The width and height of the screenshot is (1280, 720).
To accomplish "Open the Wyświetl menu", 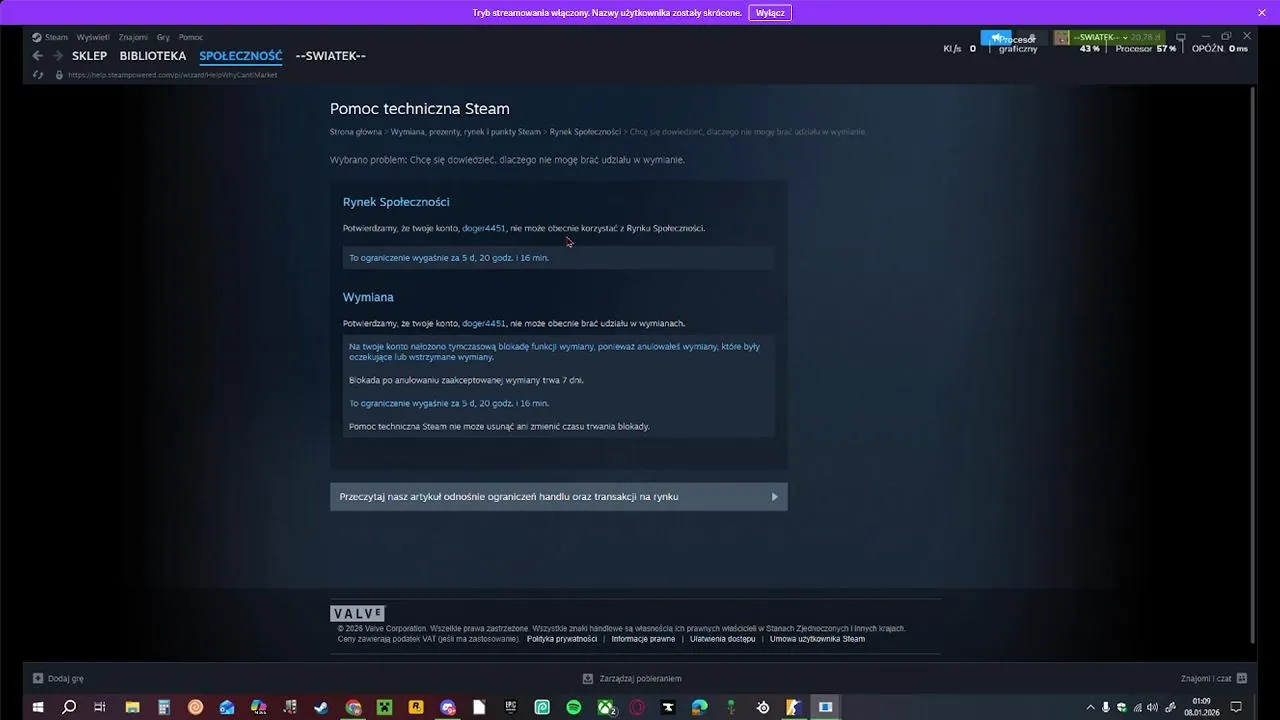I will 93,37.
